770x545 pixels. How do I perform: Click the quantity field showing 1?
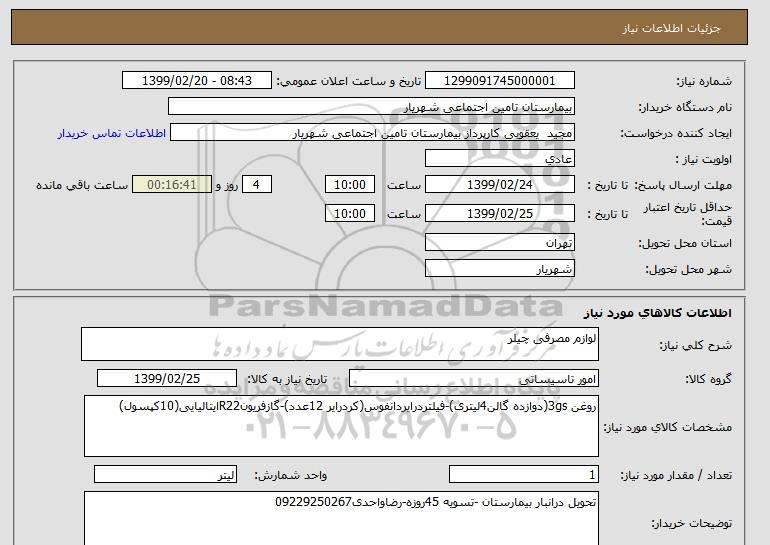524,475
